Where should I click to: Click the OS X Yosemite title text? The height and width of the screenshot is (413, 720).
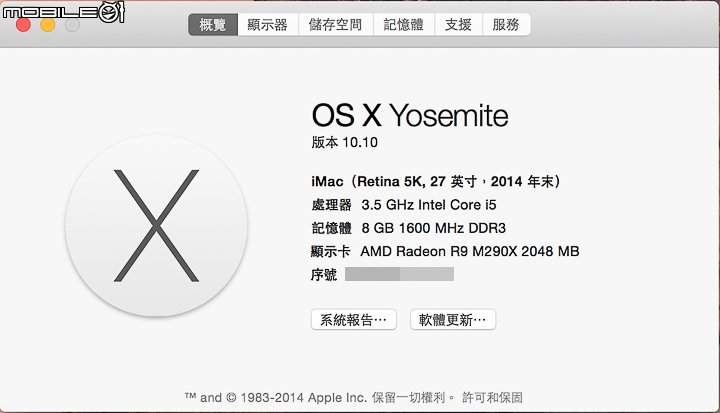pyautogui.click(x=410, y=115)
